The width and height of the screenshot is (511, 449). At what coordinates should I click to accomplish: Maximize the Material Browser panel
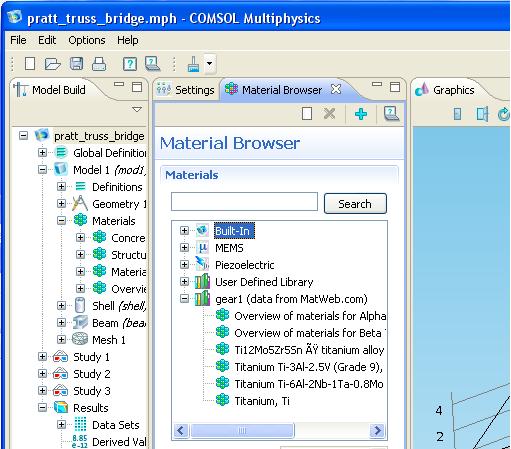[x=395, y=87]
